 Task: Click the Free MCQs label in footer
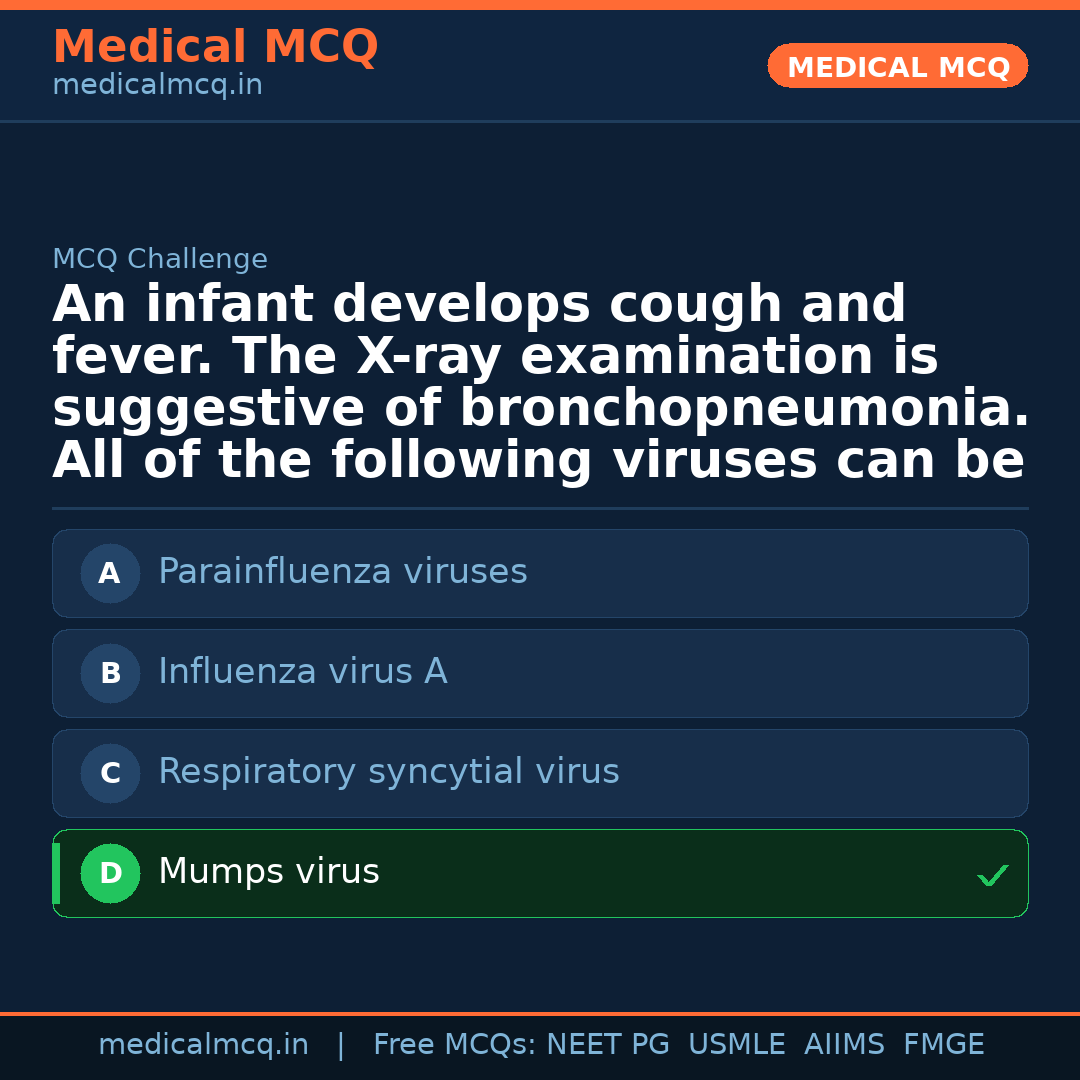pyautogui.click(x=455, y=1045)
